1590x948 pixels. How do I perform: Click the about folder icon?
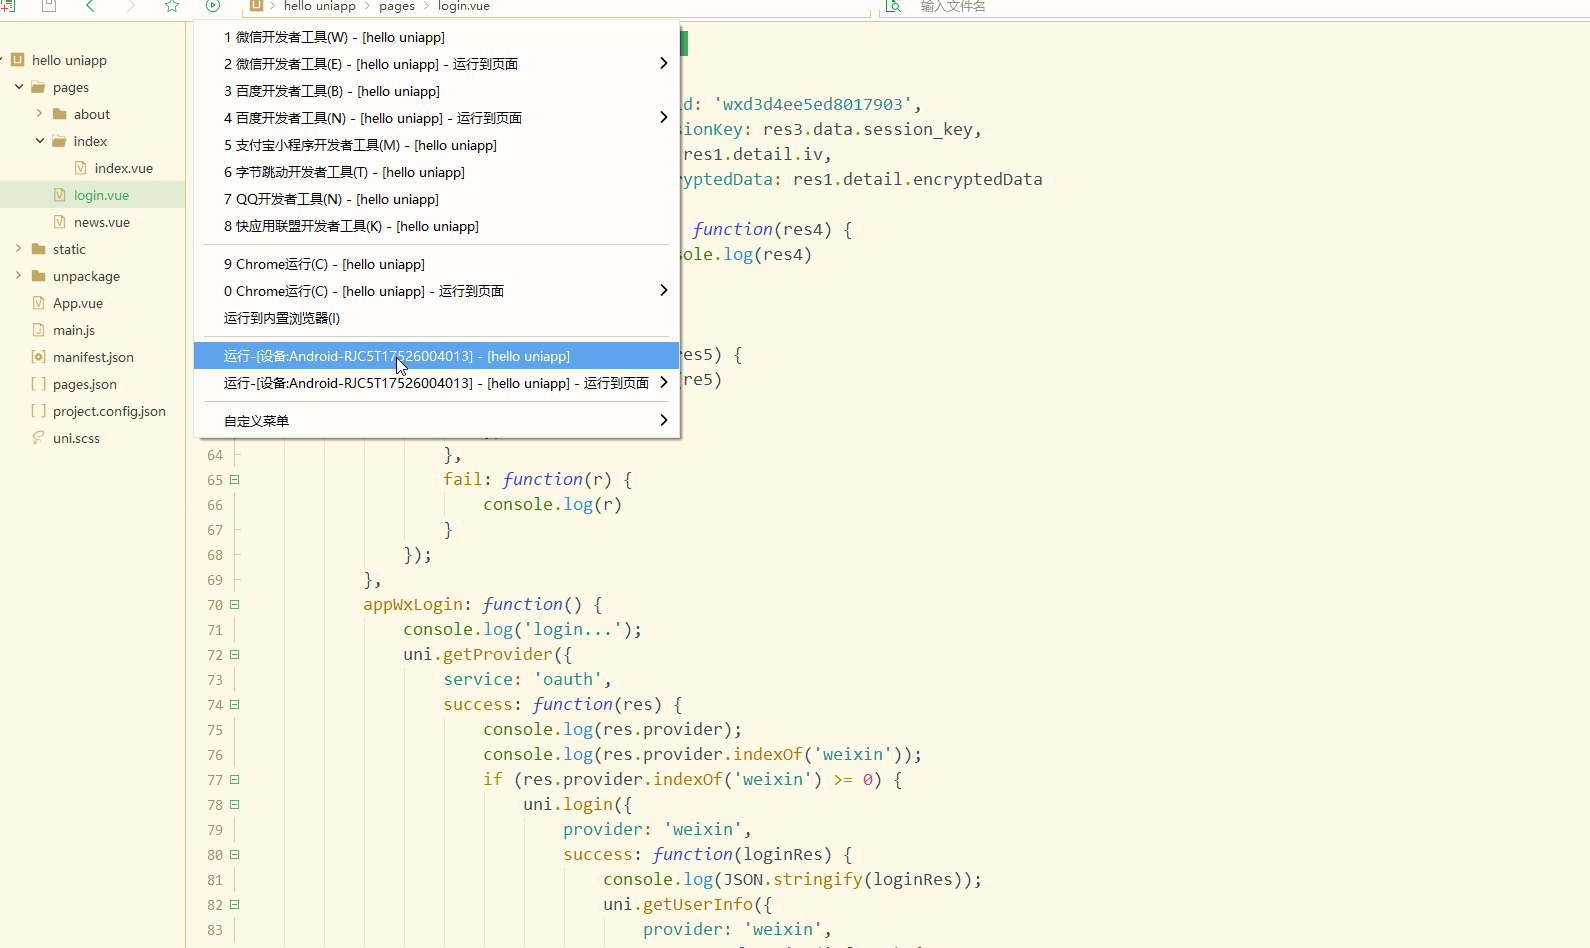coord(60,114)
